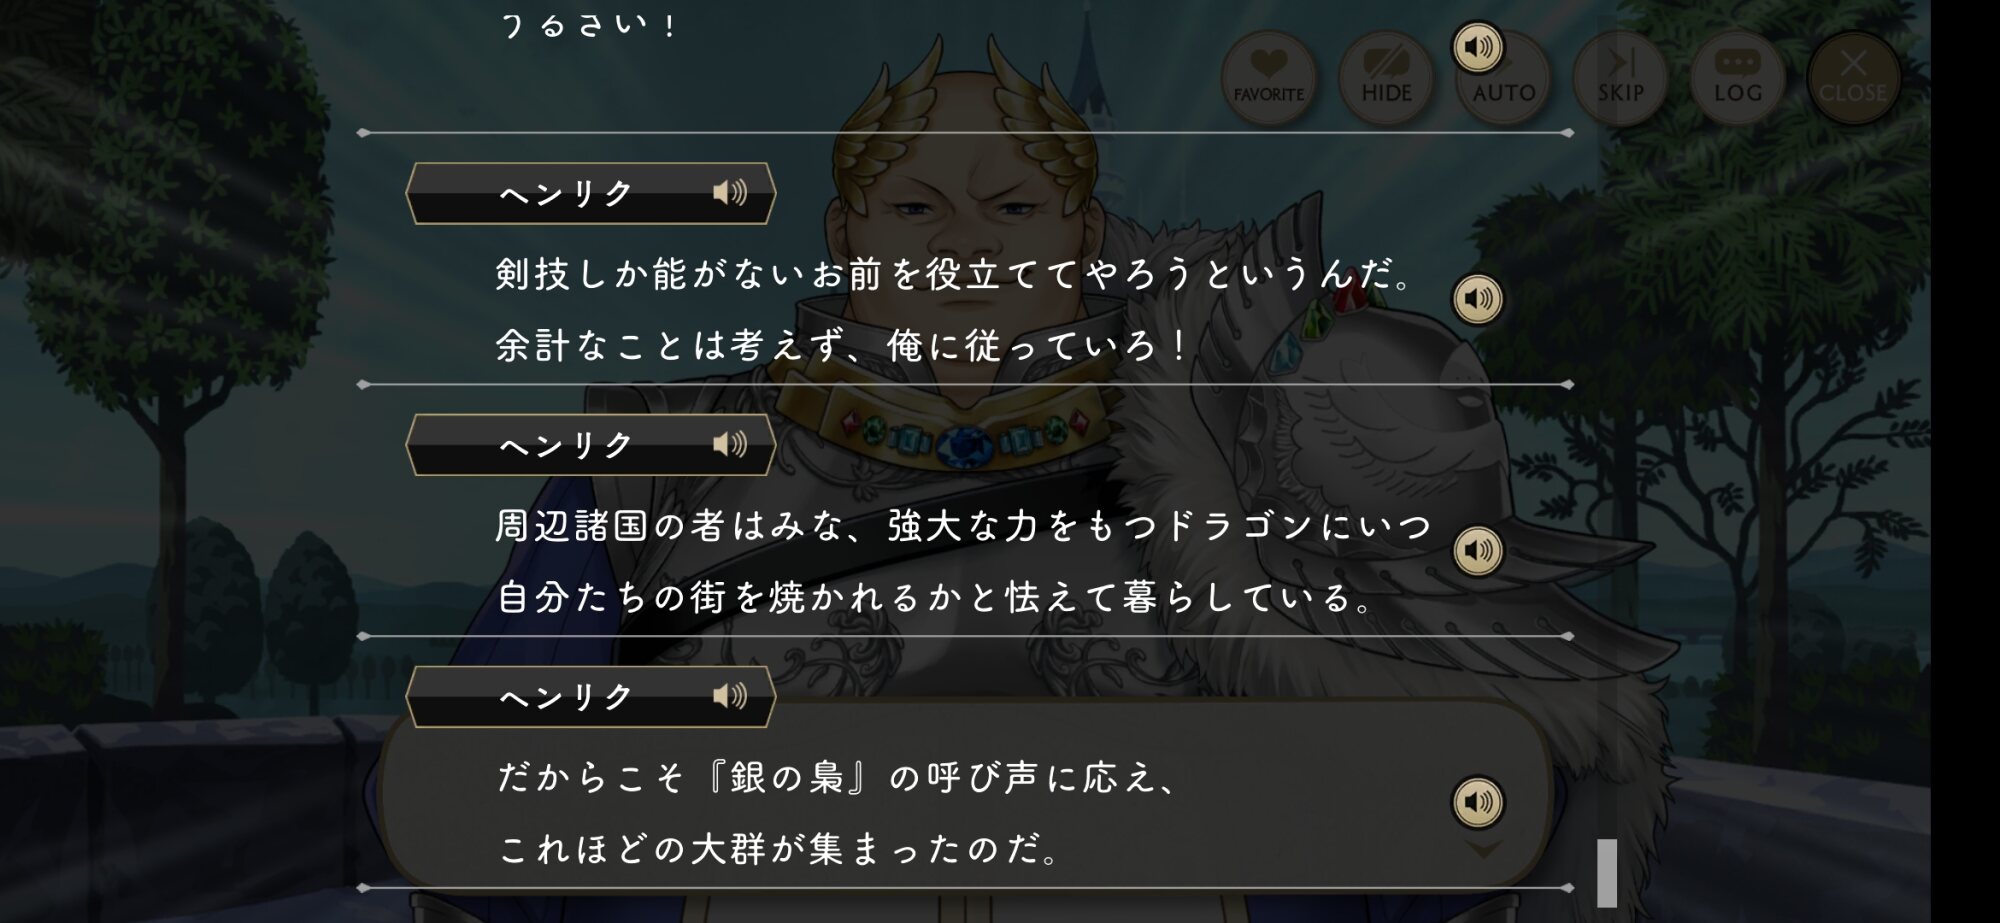Screen dimensions: 2000x923
Task: Hide the dialogue UI with HIDE button
Action: 1386,78
